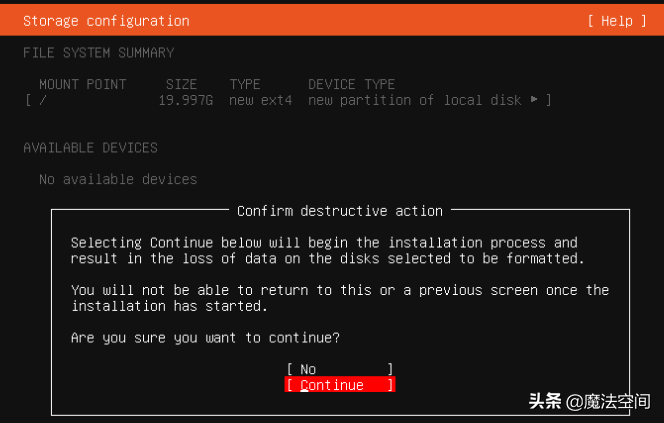
Task: Click the AVAILABLE DEVICES heading
Action: click(x=90, y=147)
